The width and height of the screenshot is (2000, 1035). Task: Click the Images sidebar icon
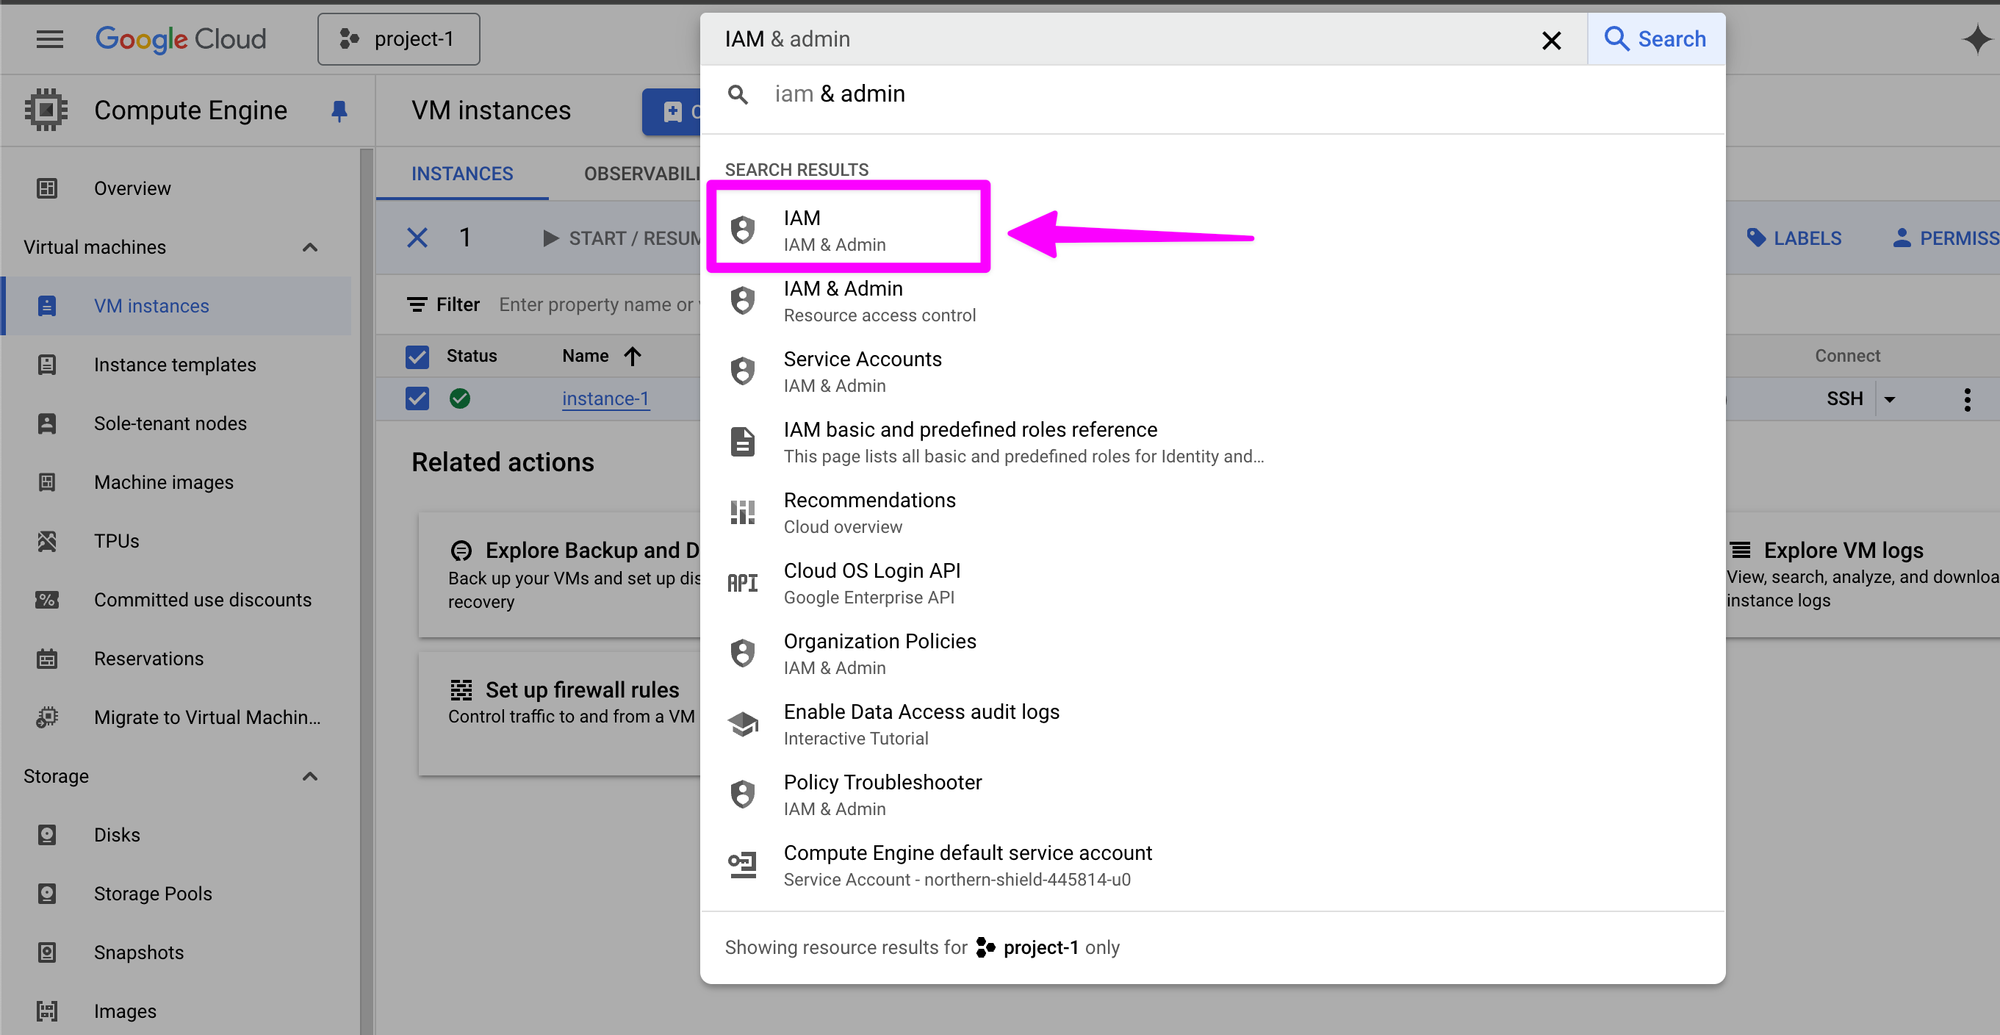pos(47,1011)
